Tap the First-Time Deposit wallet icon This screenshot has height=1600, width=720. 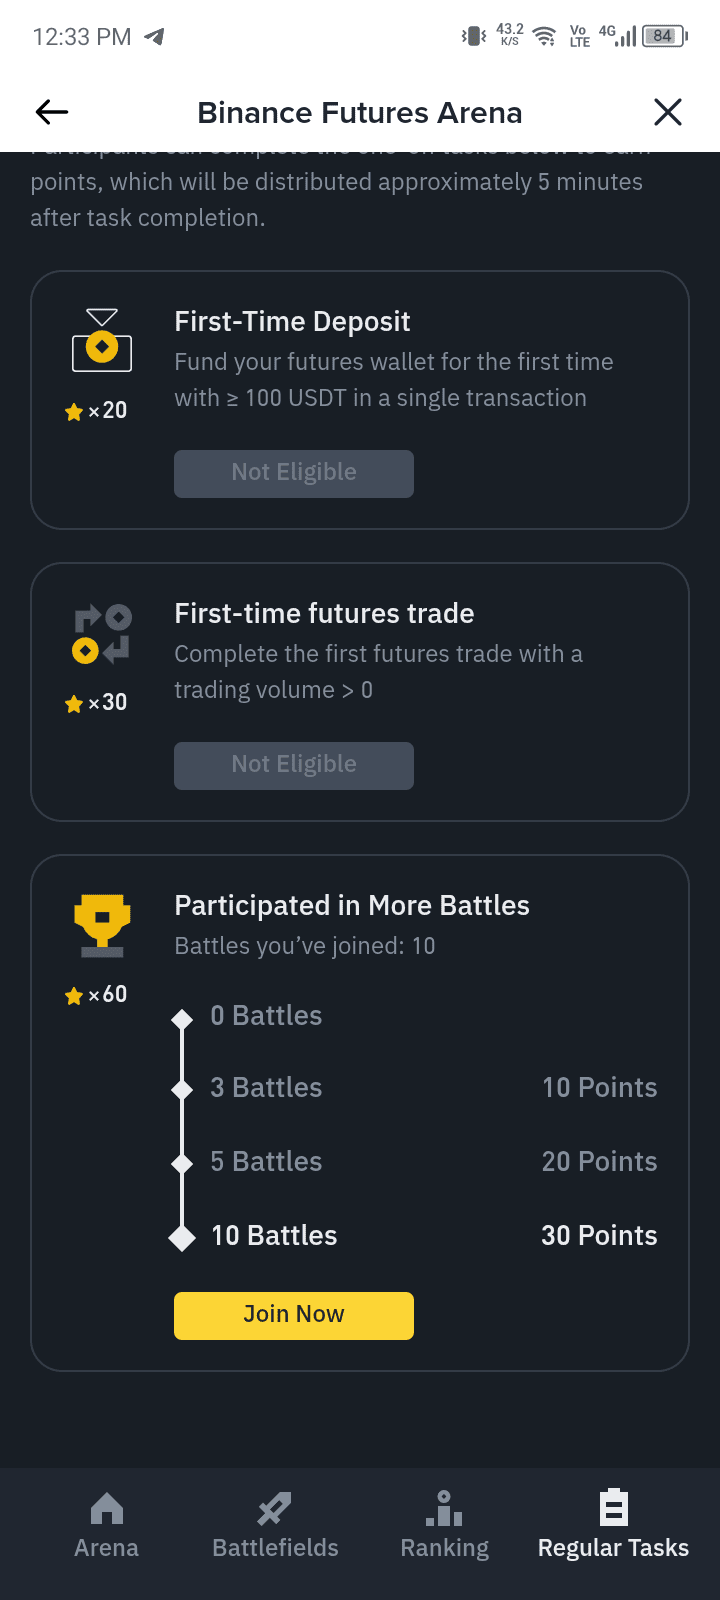point(102,340)
